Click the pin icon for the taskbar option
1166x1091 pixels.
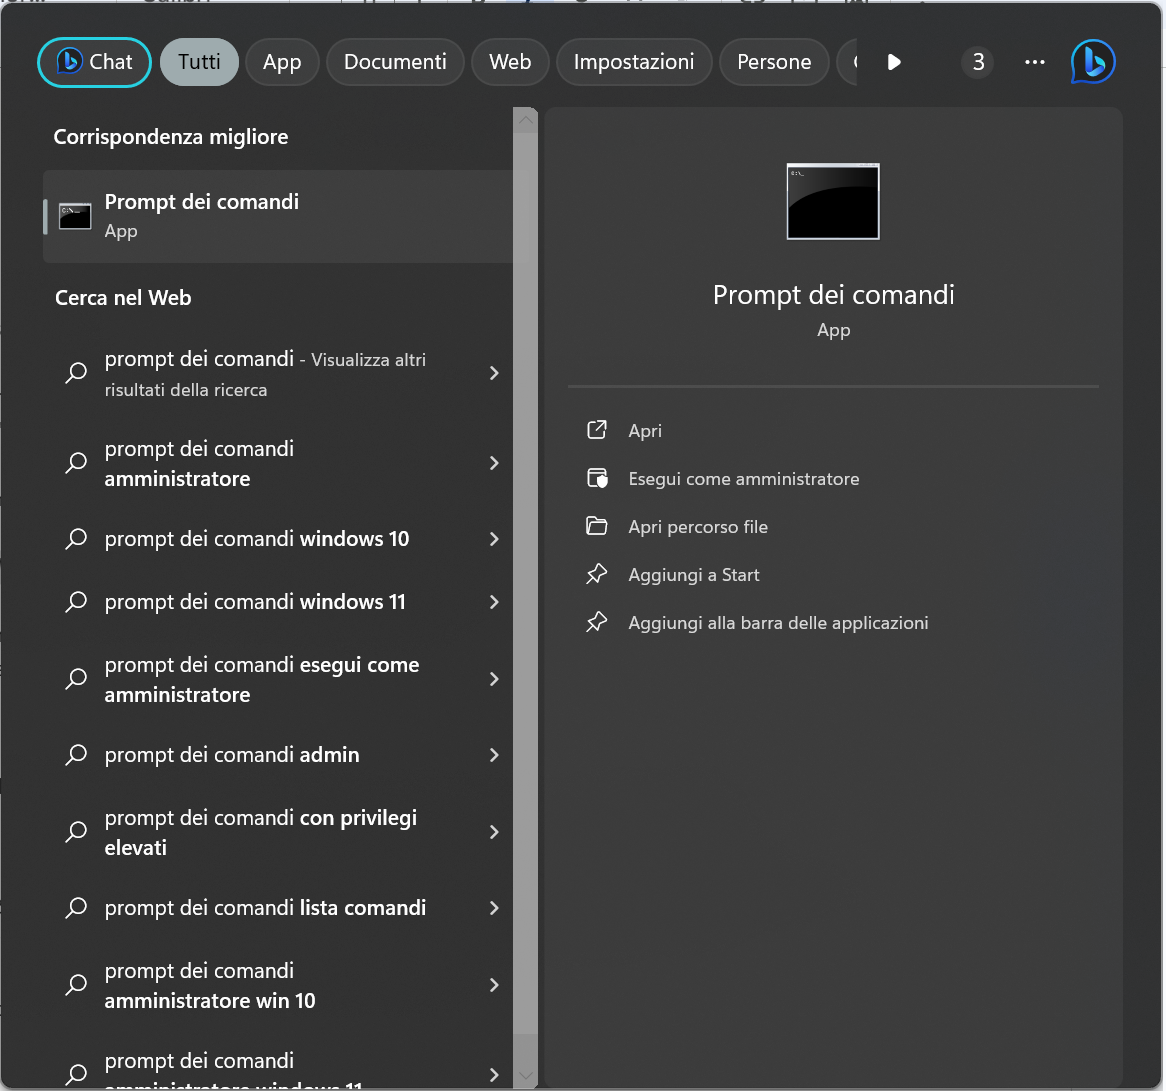pos(596,622)
